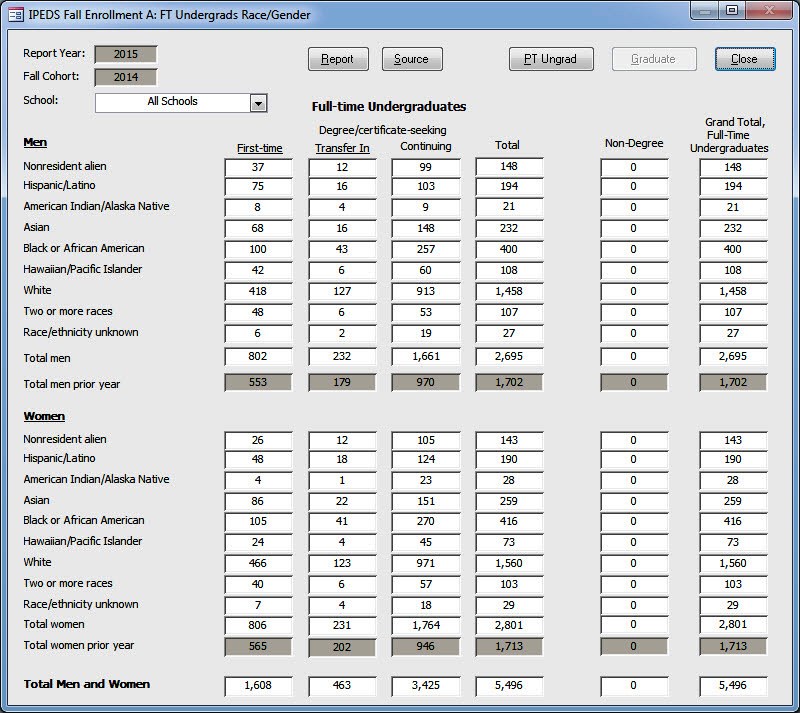Select Total men prior year Total field

pyautogui.click(x=509, y=382)
